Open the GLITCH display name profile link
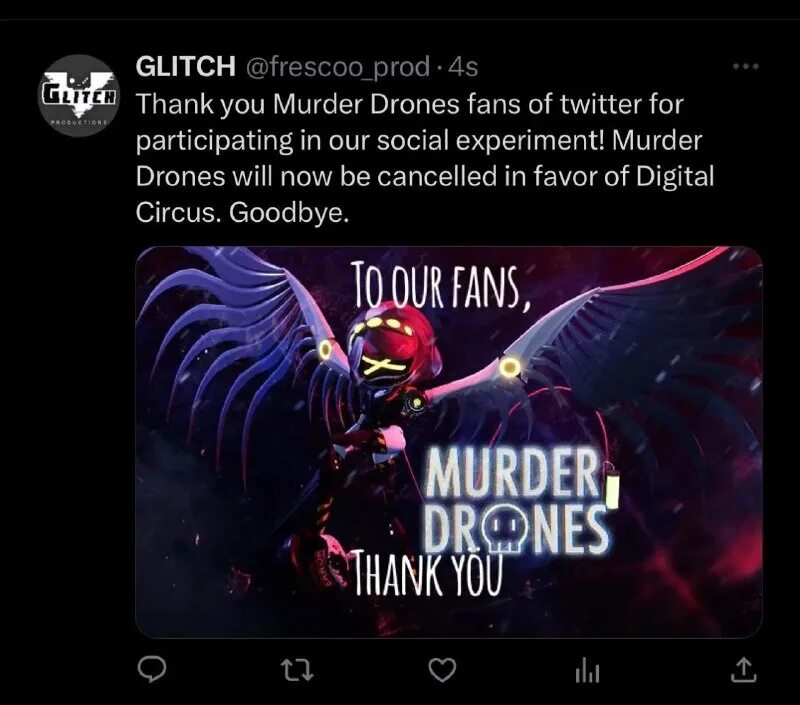 pos(185,66)
